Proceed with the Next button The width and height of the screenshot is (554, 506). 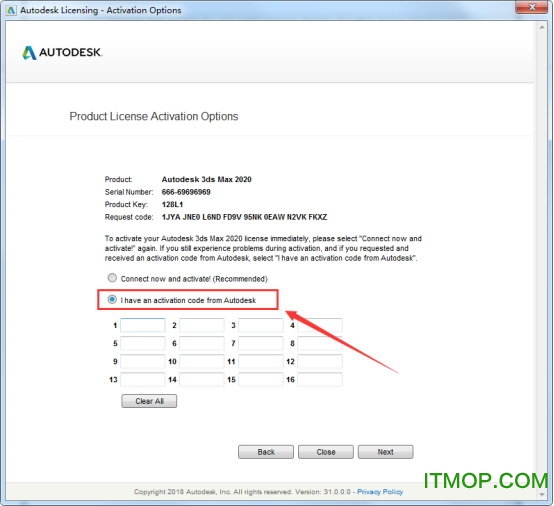(385, 452)
